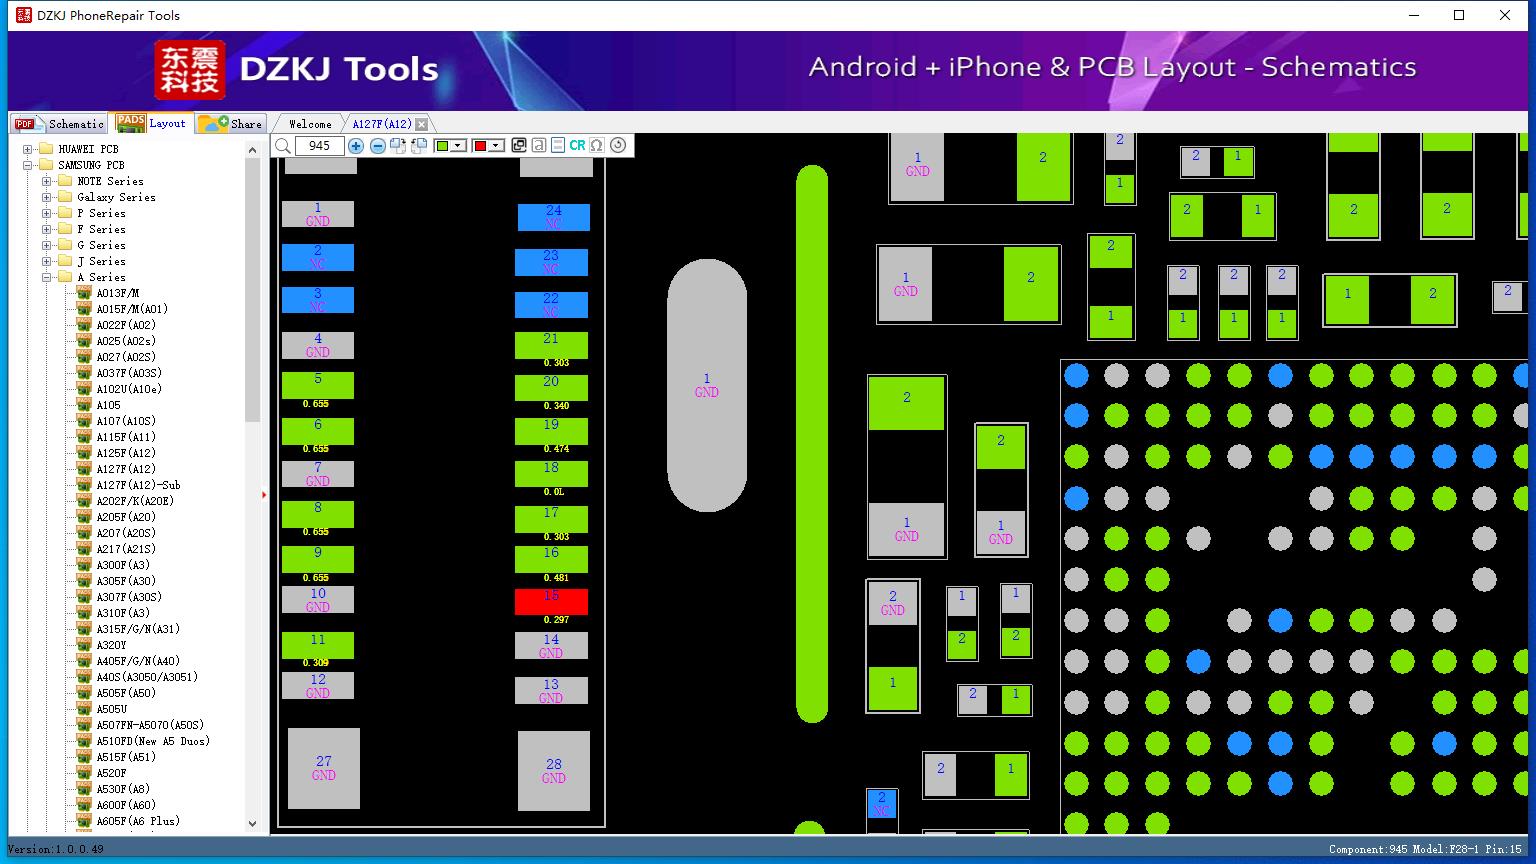
Task: Zoom out with the blue minus button
Action: [378, 146]
